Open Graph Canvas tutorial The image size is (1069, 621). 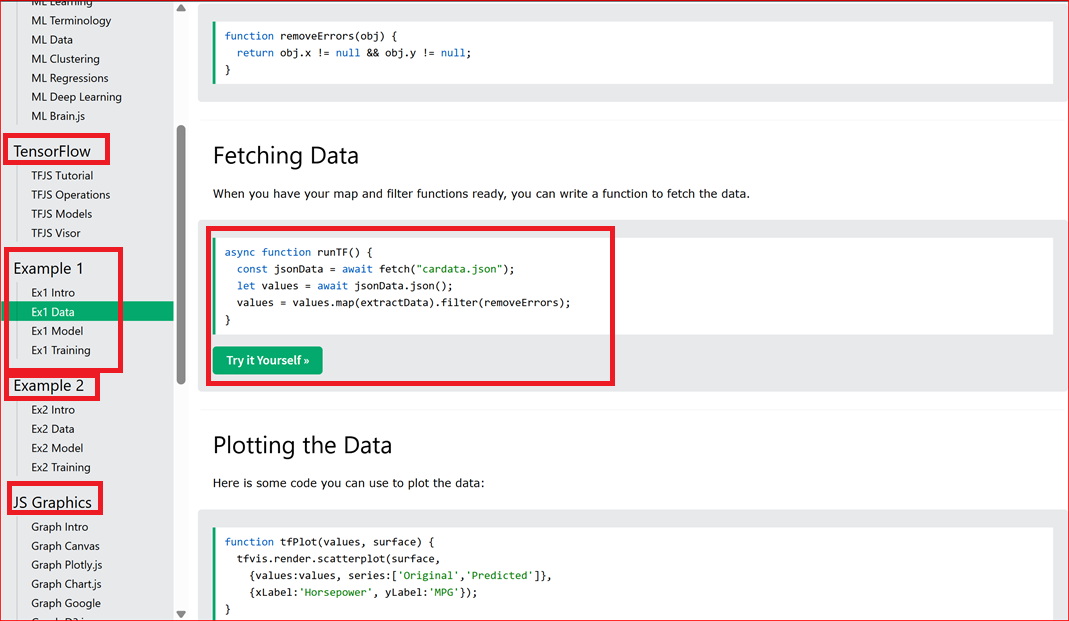tap(65, 546)
